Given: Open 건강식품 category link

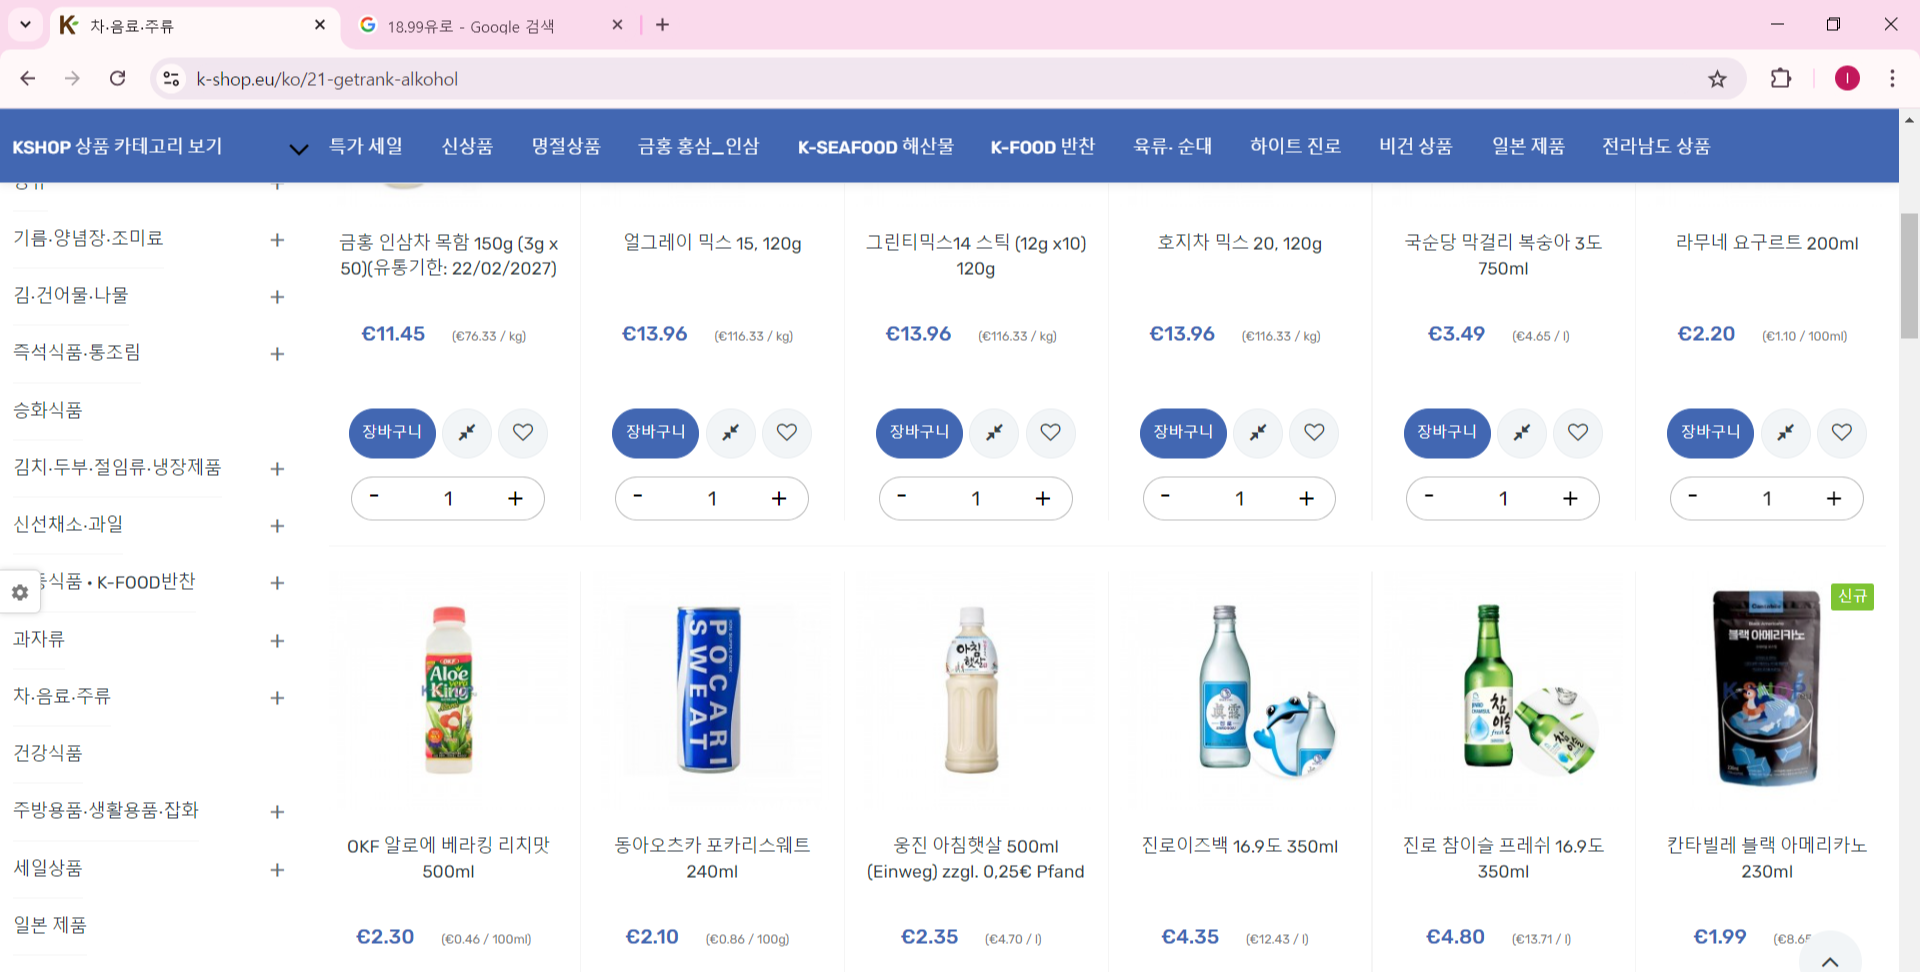Looking at the screenshot, I should 47,753.
